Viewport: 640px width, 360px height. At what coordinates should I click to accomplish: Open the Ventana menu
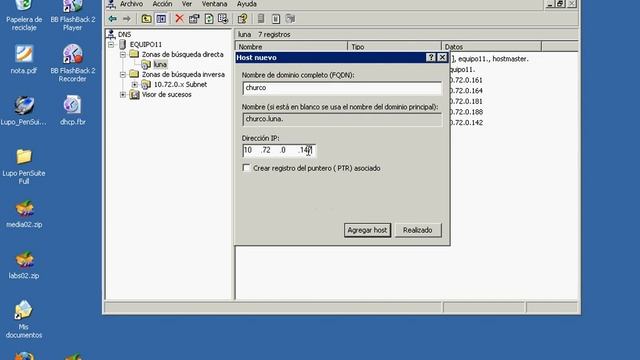pos(215,4)
